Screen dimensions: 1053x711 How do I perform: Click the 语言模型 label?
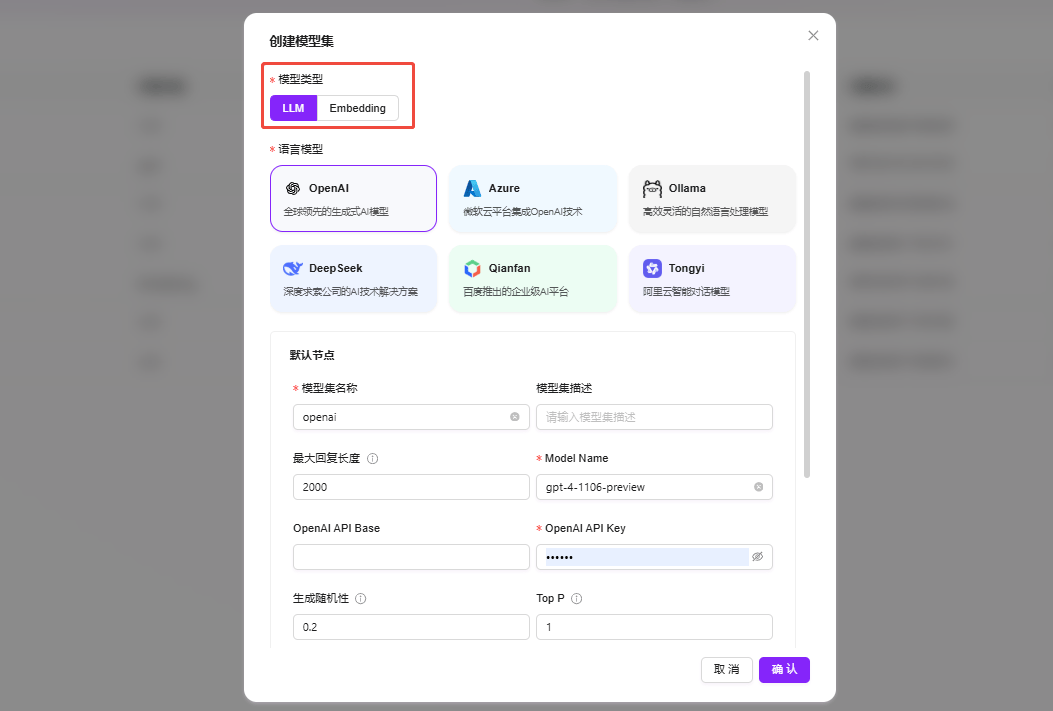(301, 149)
